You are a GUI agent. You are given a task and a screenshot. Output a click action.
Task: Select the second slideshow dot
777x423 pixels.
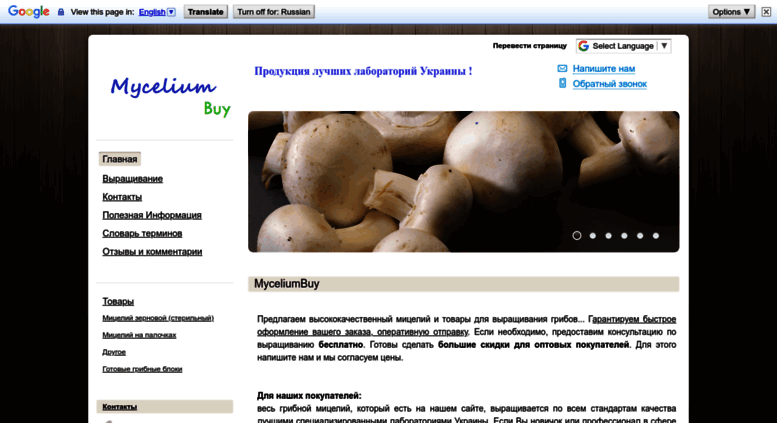point(593,236)
